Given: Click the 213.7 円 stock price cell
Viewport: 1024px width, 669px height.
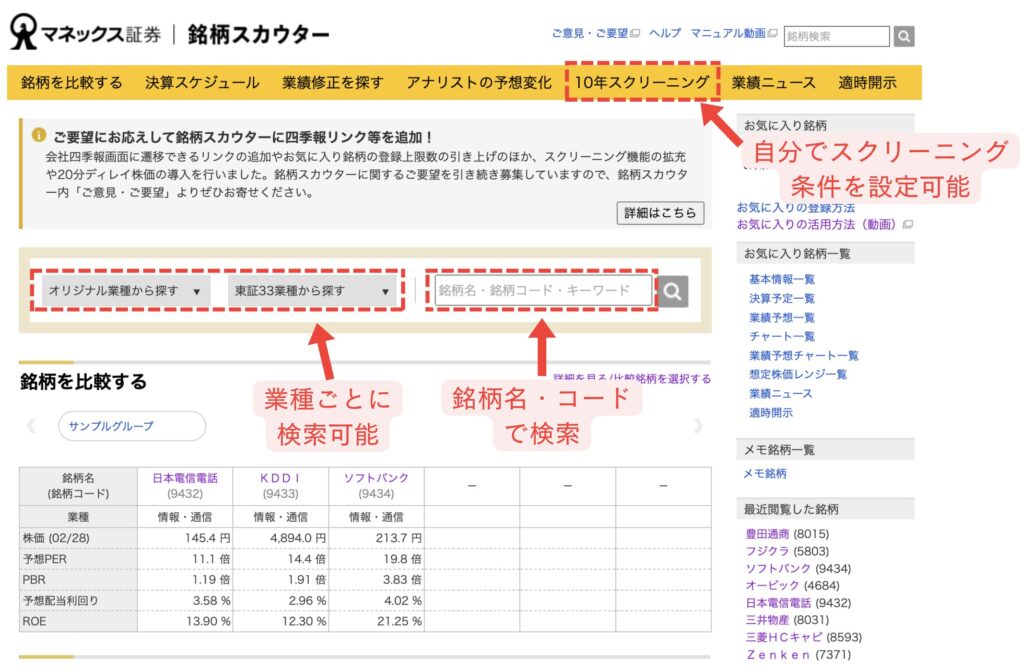Looking at the screenshot, I should click(x=376, y=538).
